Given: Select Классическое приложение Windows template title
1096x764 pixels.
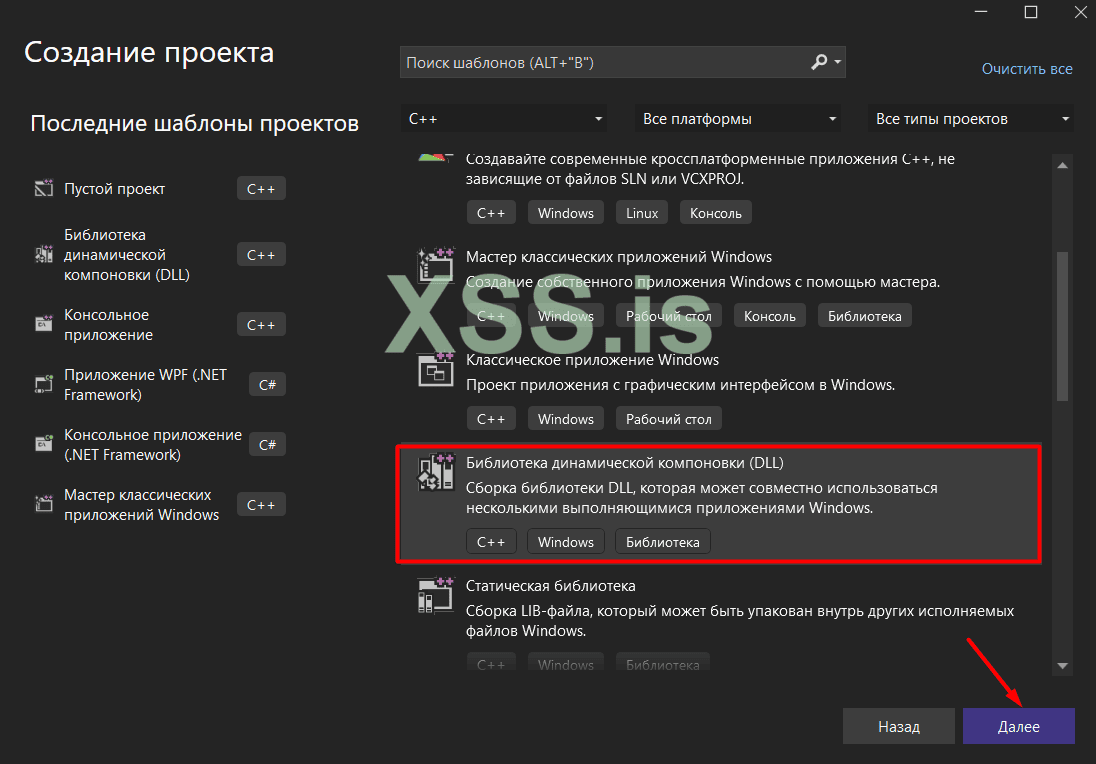Looking at the screenshot, I should point(592,359).
